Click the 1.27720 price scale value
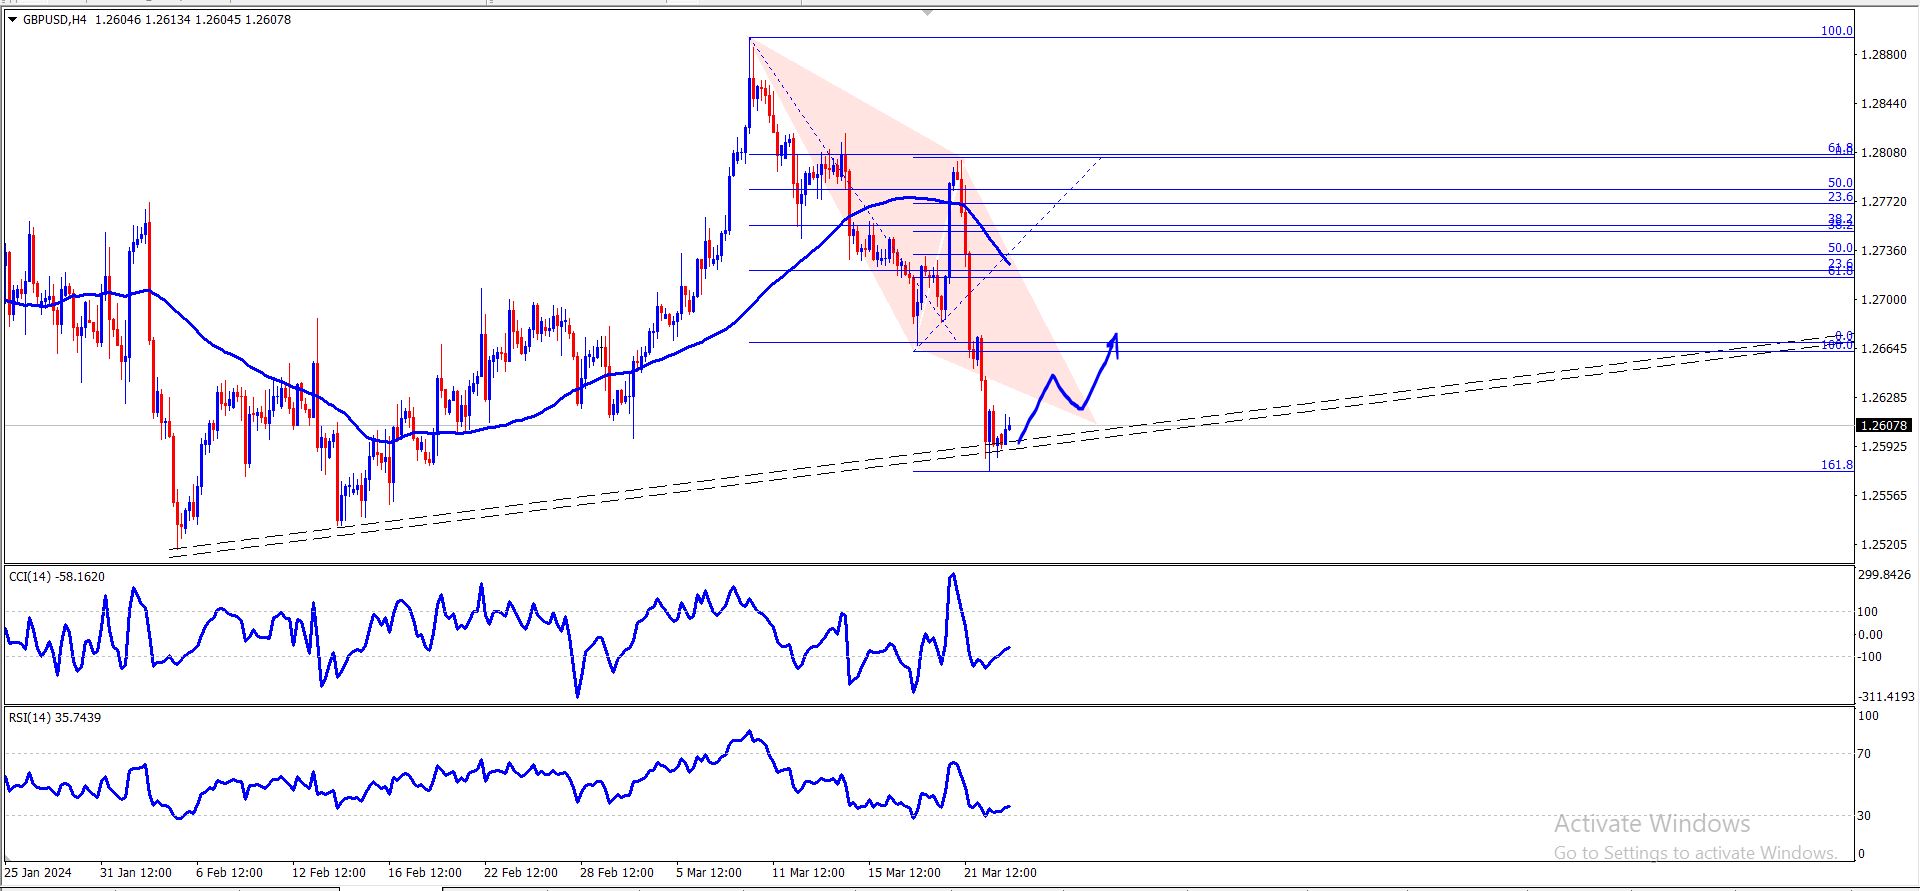The image size is (1920, 891). [1883, 202]
